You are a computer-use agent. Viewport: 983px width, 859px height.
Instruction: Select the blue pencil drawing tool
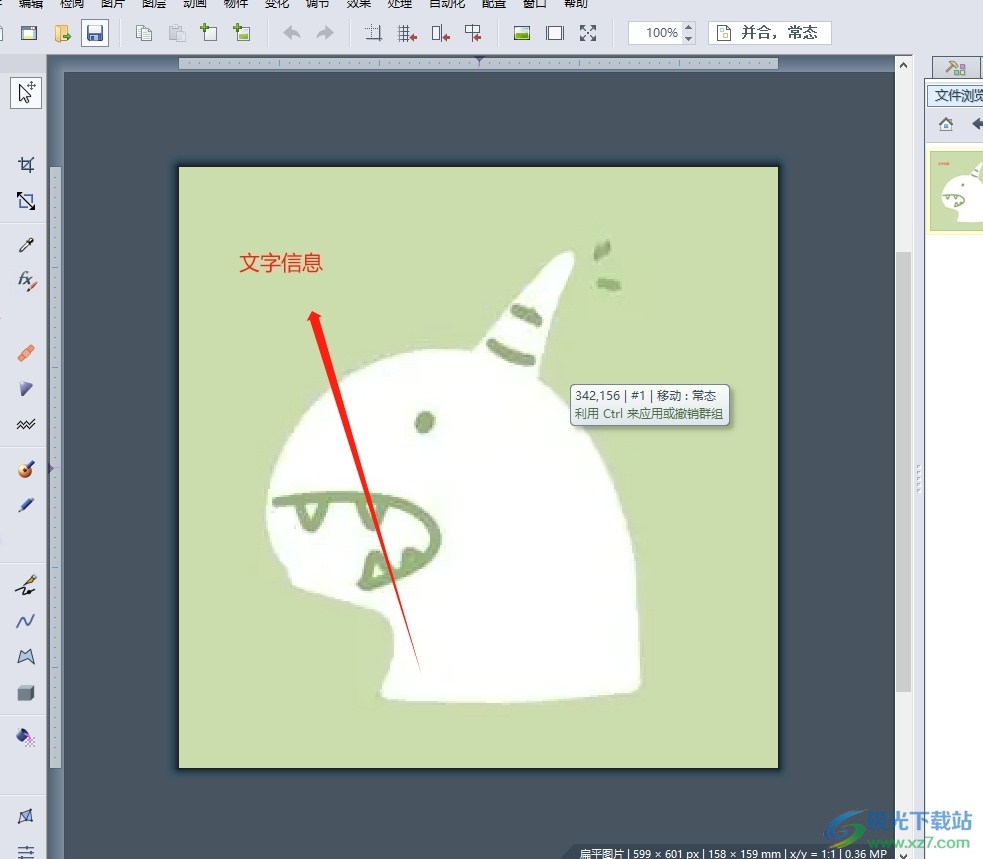(x=26, y=505)
